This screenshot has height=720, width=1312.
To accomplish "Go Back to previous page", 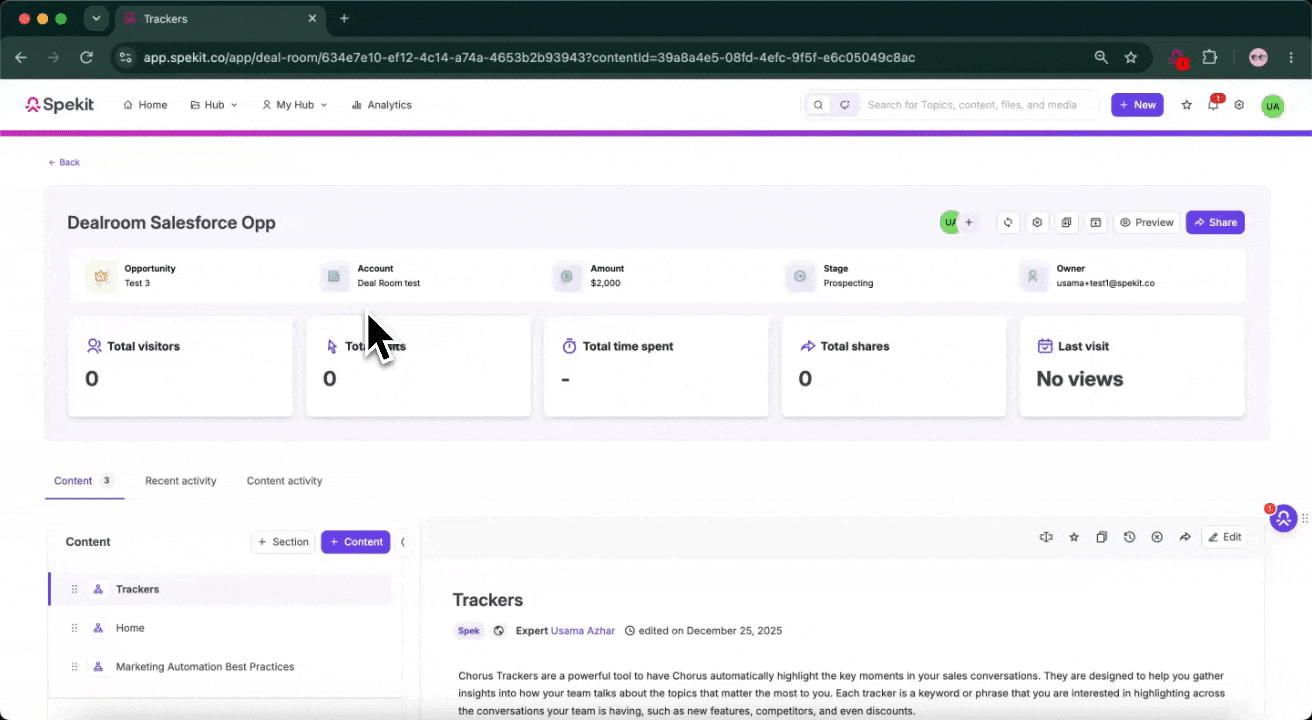I will [64, 162].
